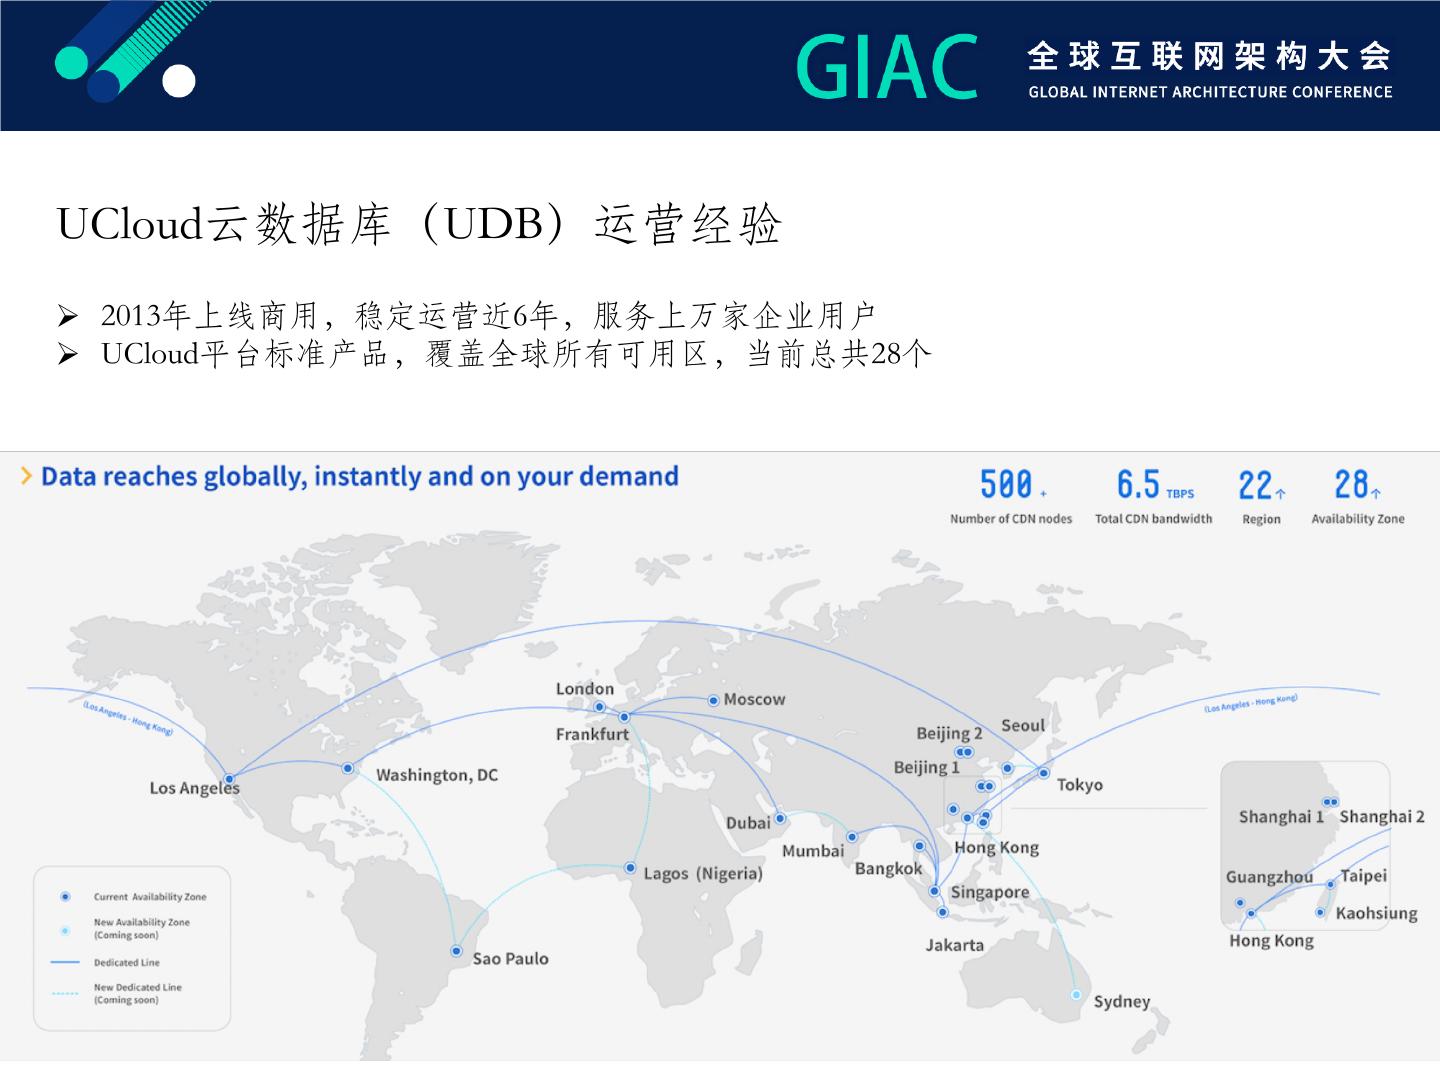Click the "Beijing 1" label

coord(927,767)
